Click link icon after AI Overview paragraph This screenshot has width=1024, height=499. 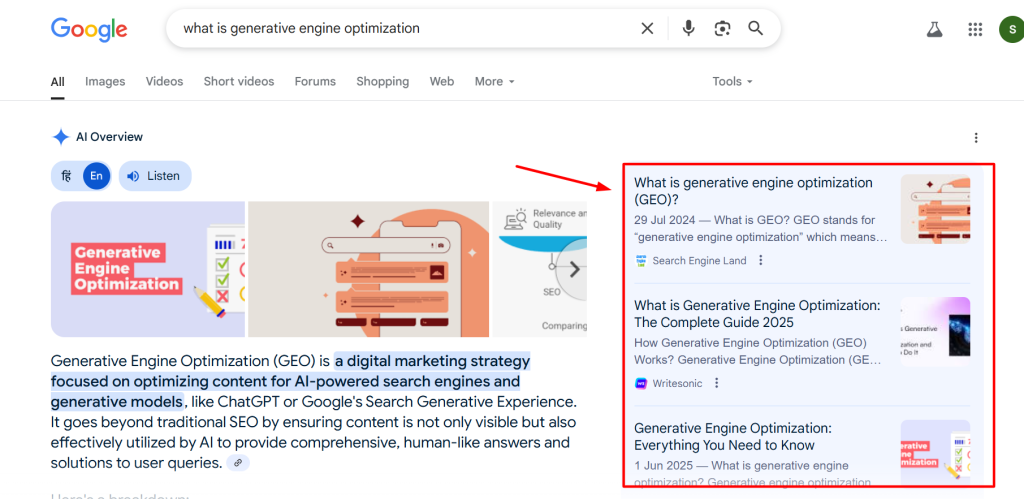238,462
